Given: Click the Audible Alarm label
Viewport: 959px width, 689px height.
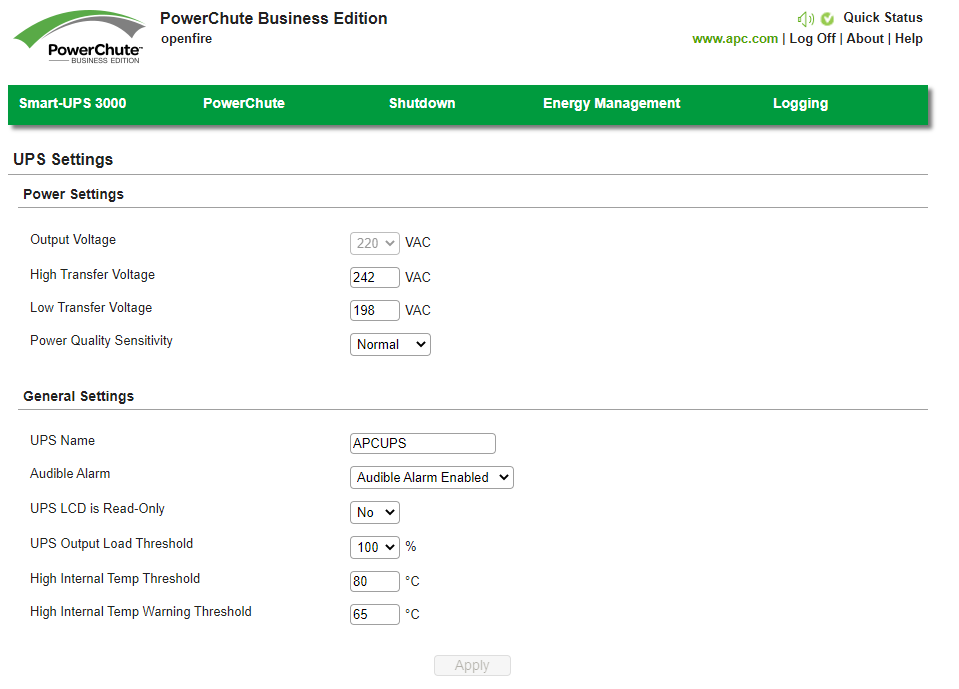Looking at the screenshot, I should [x=70, y=473].
